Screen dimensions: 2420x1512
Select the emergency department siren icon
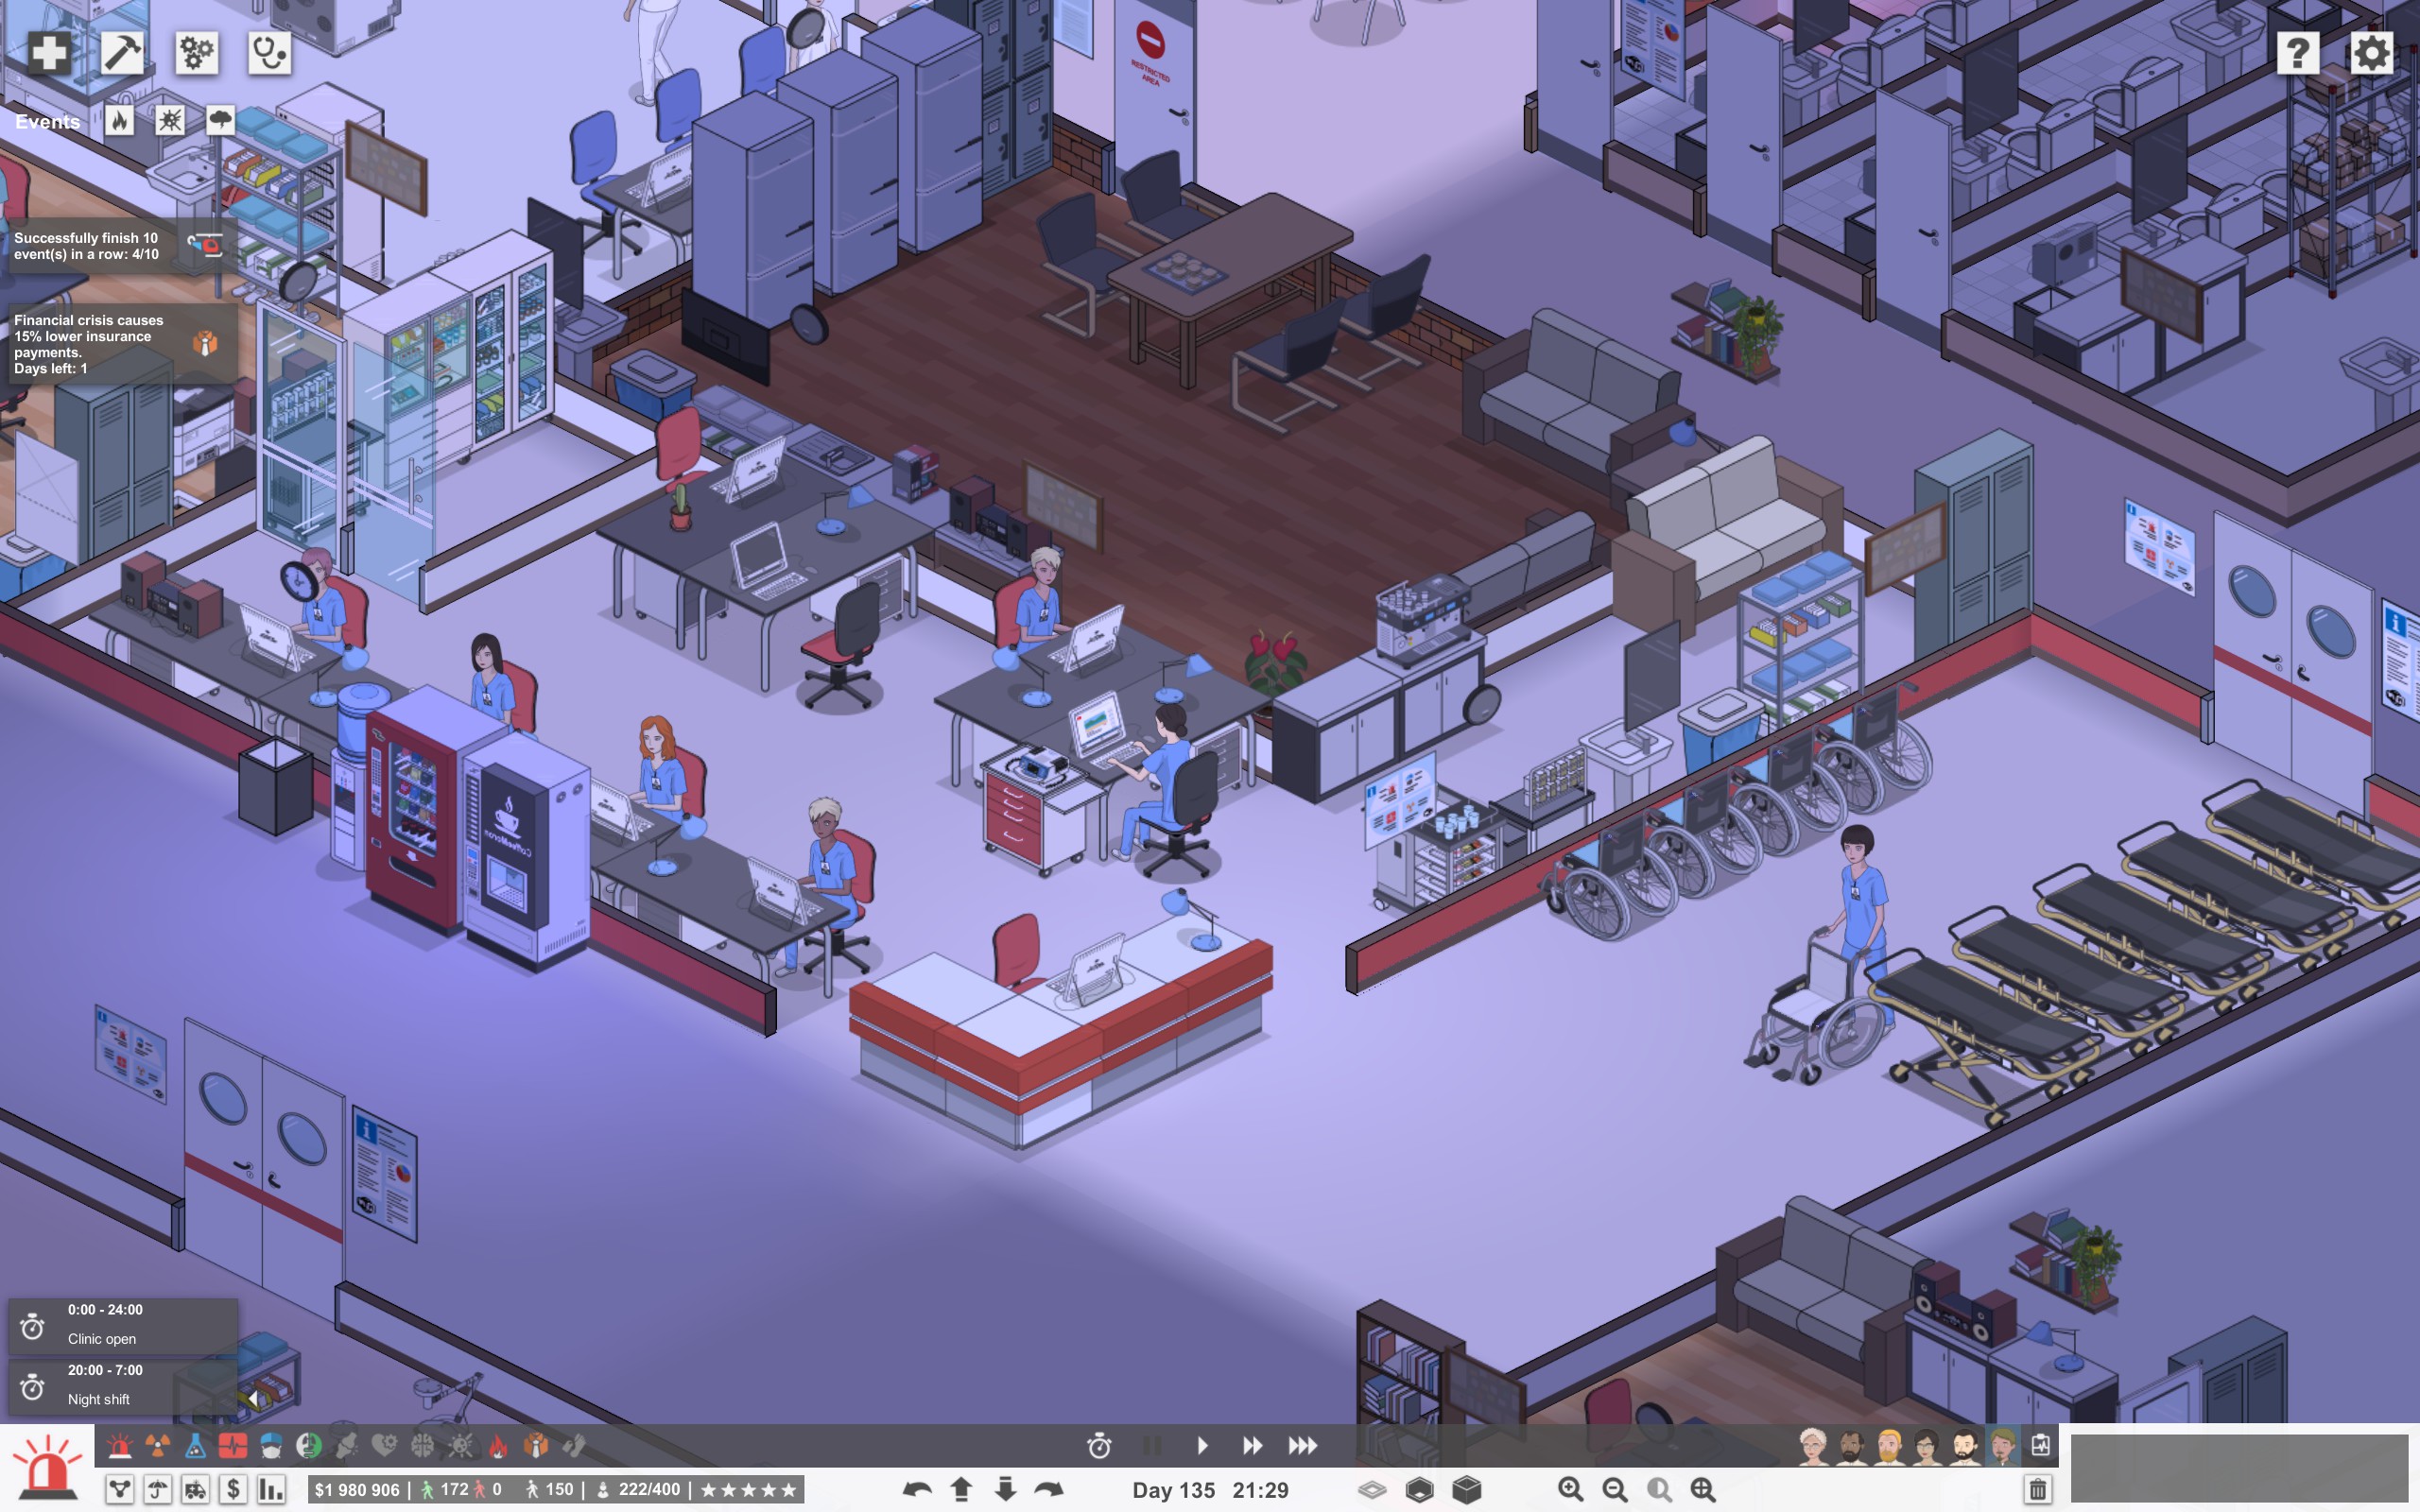coord(120,1445)
